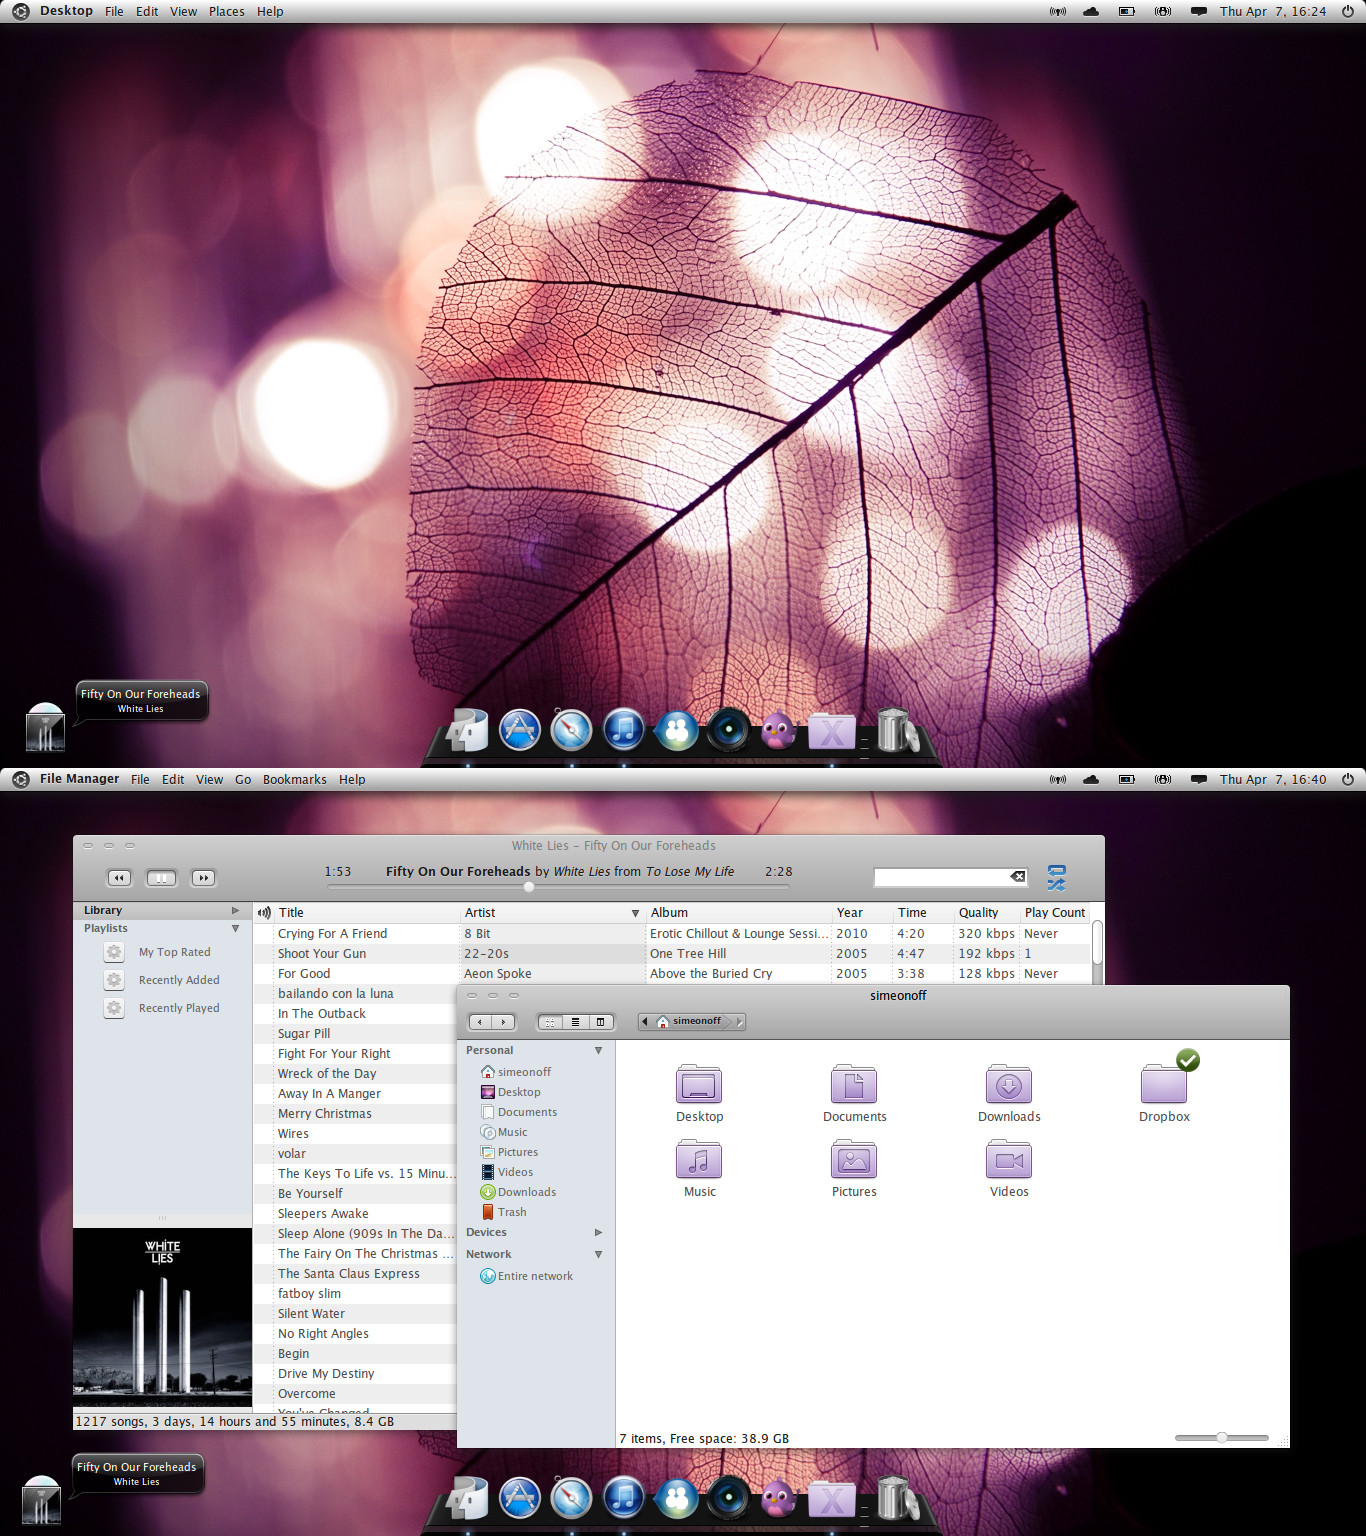Switch file manager to list view
Viewport: 1366px width, 1536px height.
pyautogui.click(x=575, y=1022)
